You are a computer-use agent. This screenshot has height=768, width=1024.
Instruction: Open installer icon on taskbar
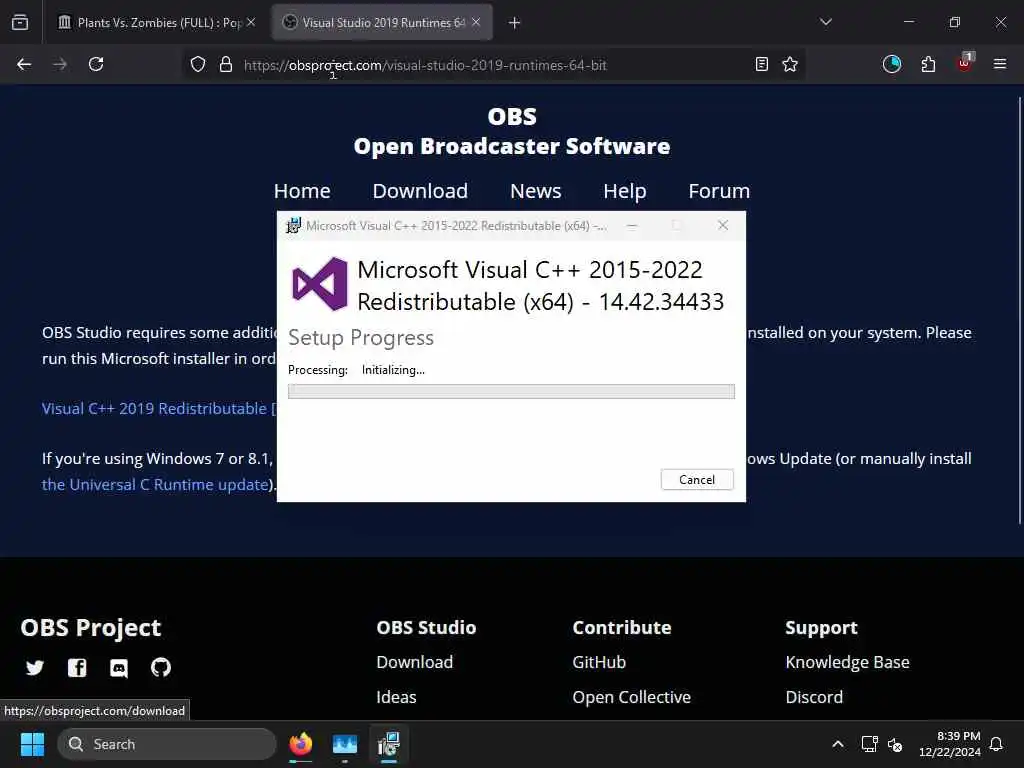pyautogui.click(x=389, y=744)
